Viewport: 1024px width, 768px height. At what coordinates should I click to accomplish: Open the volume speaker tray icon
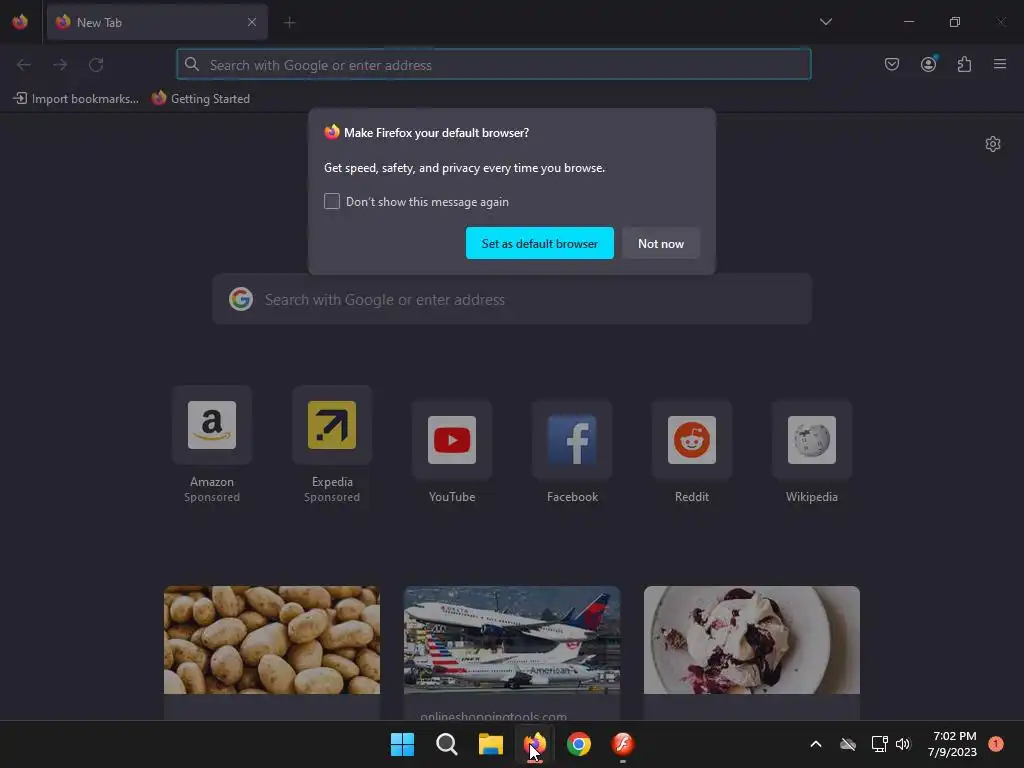click(903, 744)
